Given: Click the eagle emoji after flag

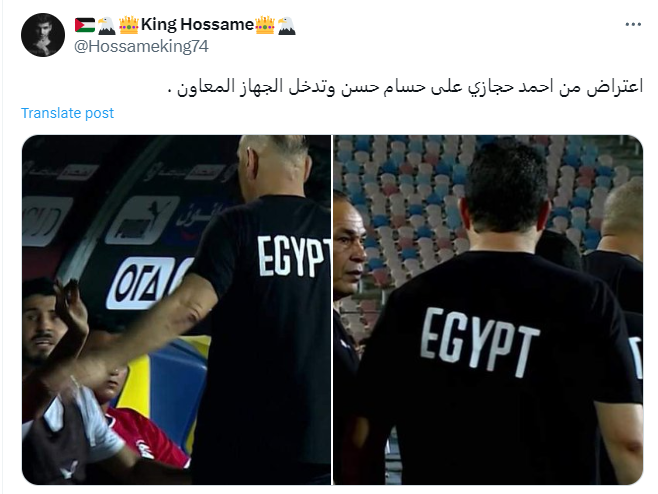Looking at the screenshot, I should (x=107, y=25).
